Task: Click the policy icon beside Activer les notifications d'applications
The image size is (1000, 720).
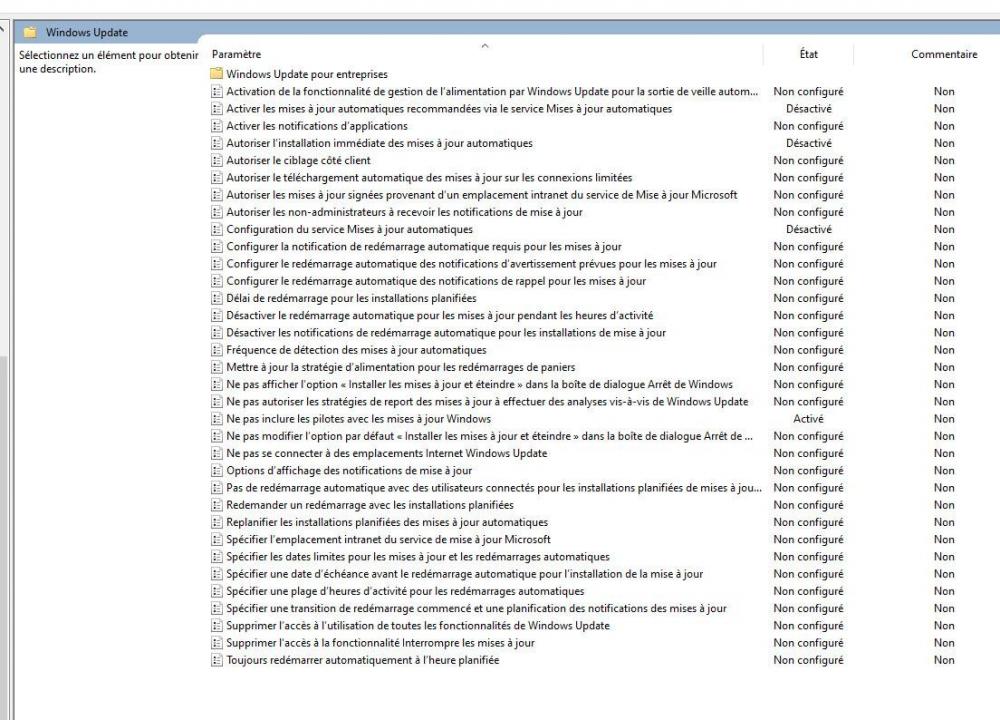Action: tap(217, 126)
